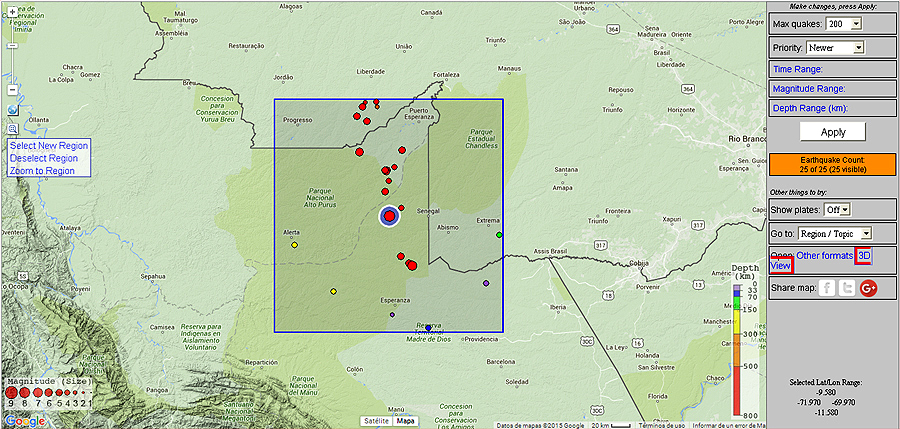Screen dimensions: 900x429
Task: Click the Magnitude (Size) legend
Action: tap(49, 392)
